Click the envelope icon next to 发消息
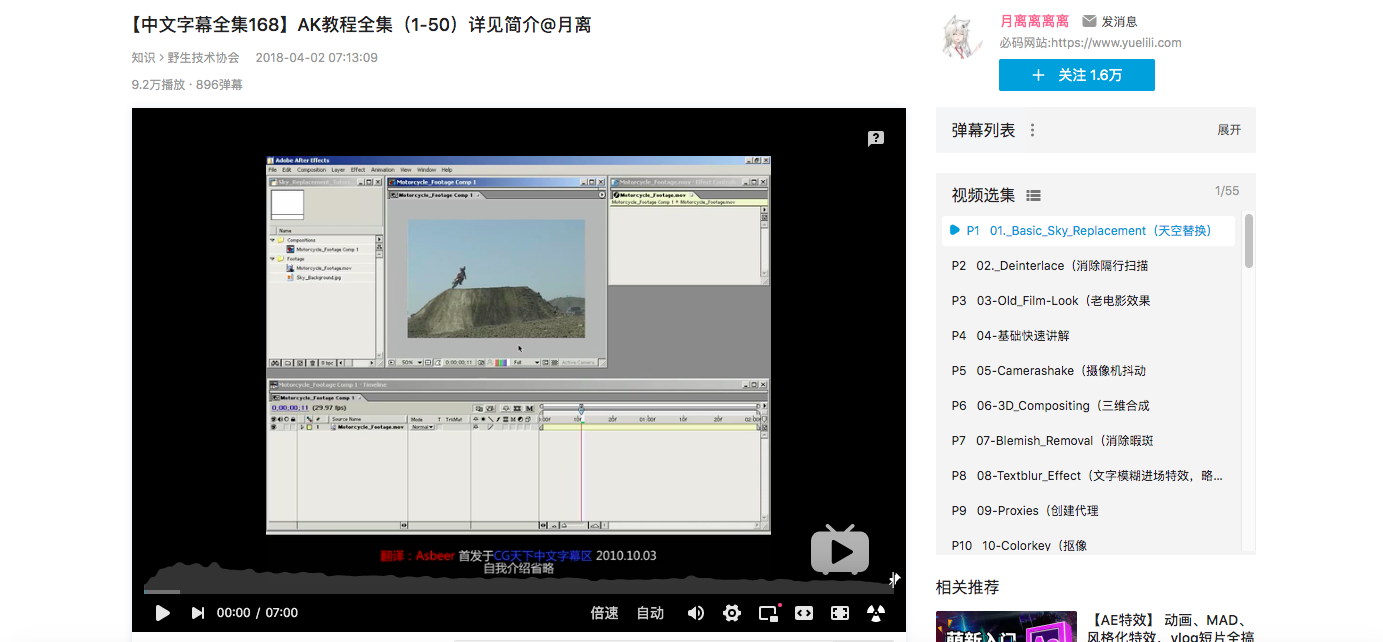1383x642 pixels. 1089,21
